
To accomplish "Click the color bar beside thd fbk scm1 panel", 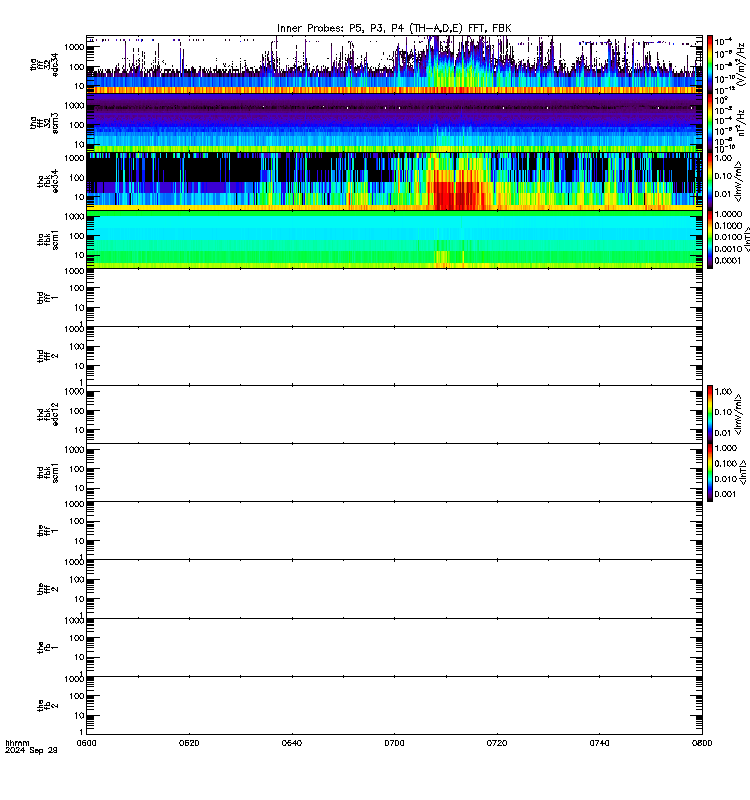I will [x=710, y=472].
